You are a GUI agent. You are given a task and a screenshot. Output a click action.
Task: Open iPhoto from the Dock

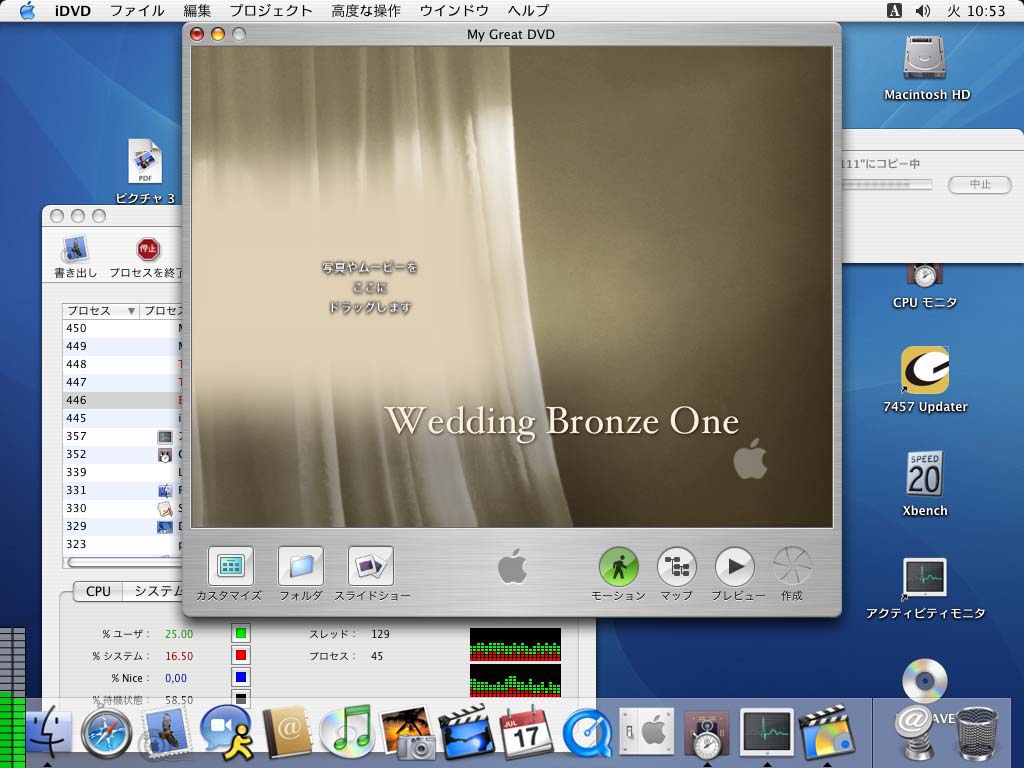tap(408, 733)
